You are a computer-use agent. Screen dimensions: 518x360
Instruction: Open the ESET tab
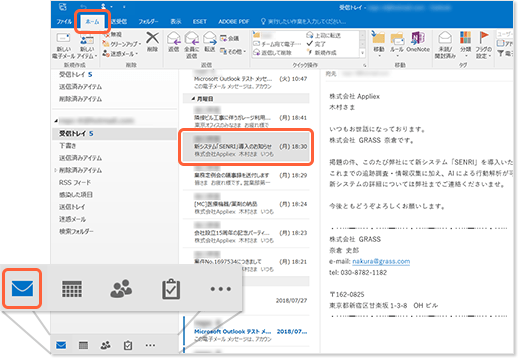pos(200,22)
